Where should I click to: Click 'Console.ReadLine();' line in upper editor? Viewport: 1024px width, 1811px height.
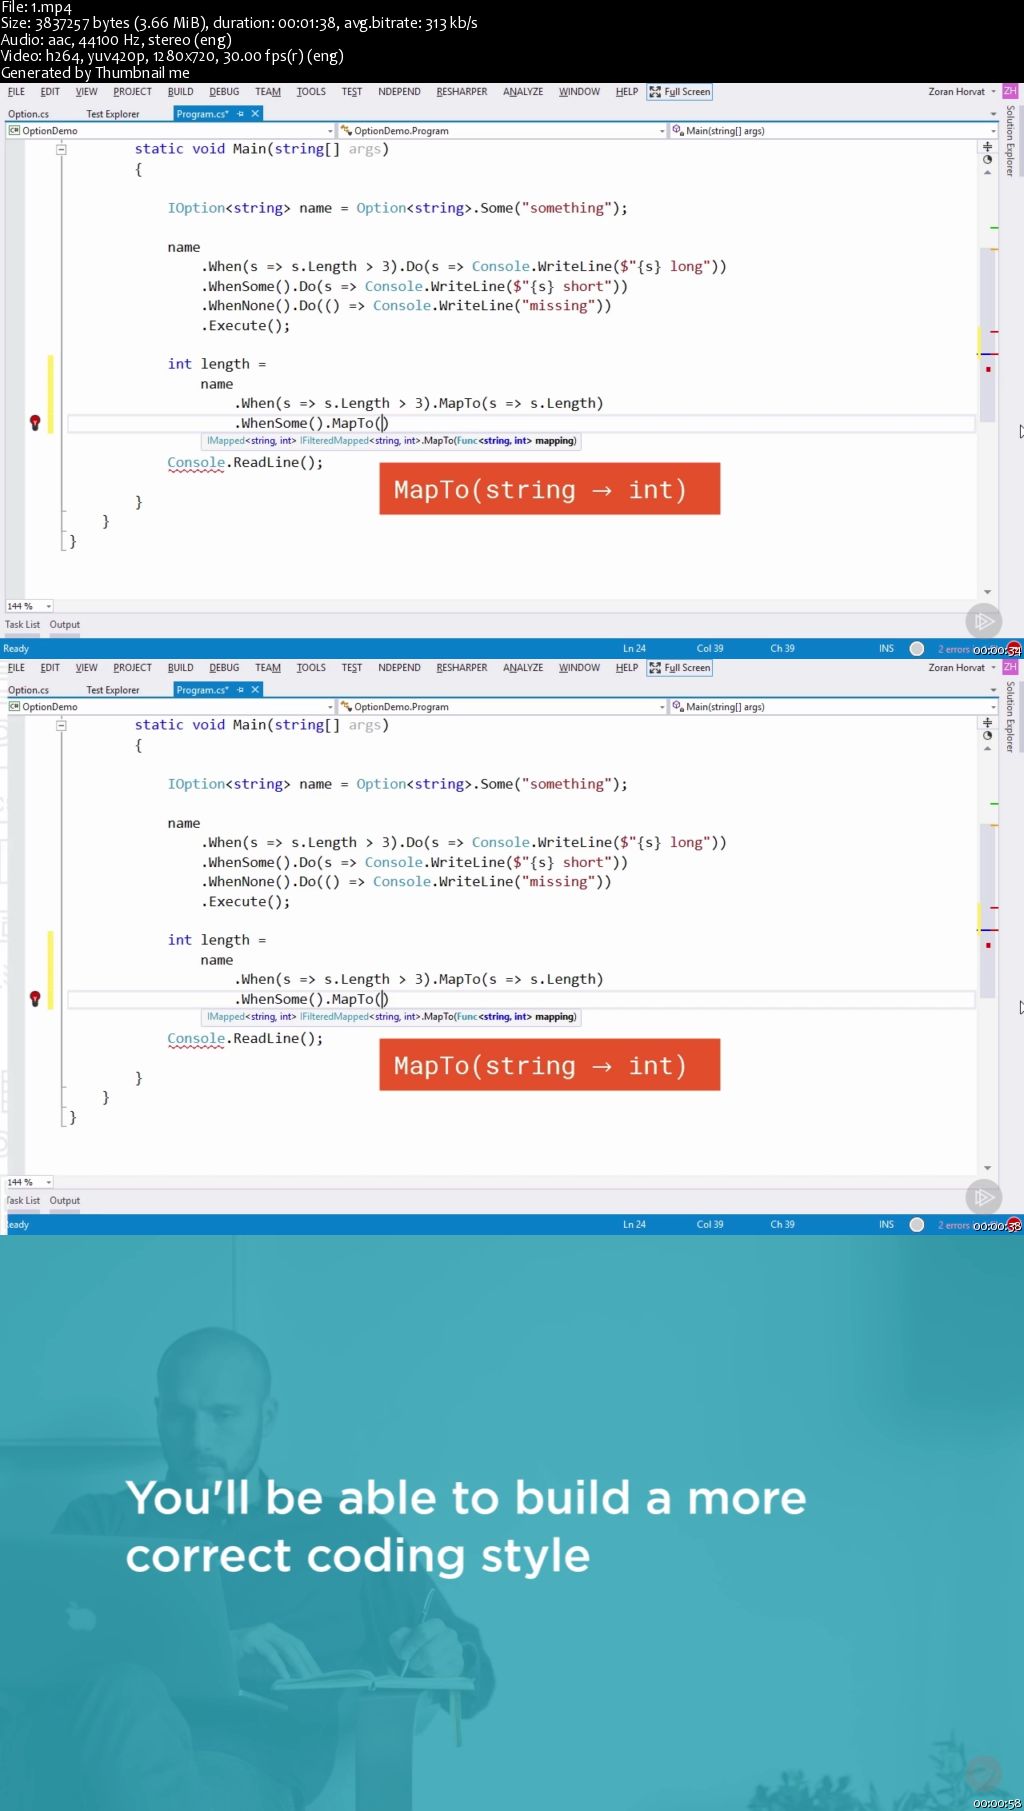click(245, 463)
